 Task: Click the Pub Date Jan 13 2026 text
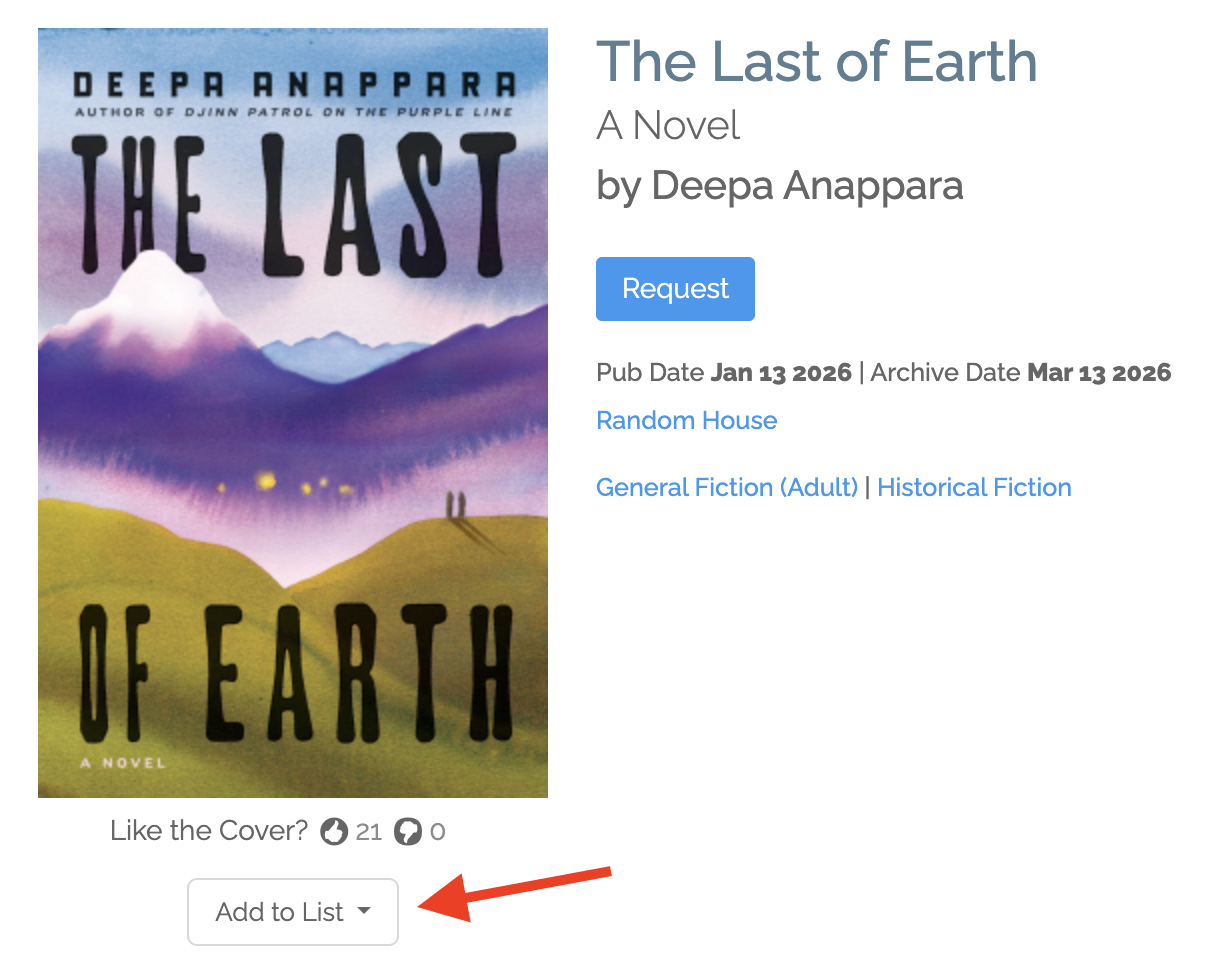pyautogui.click(x=724, y=373)
